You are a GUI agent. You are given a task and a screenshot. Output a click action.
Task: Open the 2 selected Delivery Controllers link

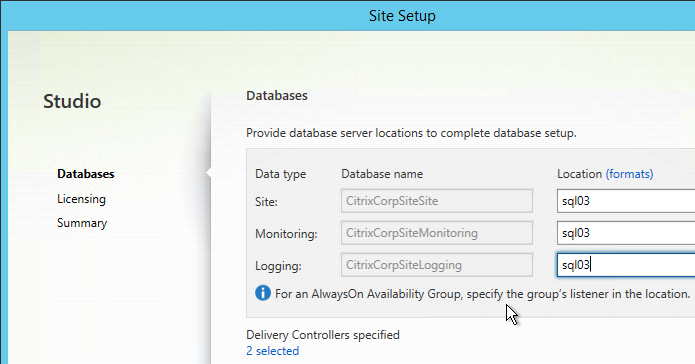click(x=273, y=351)
